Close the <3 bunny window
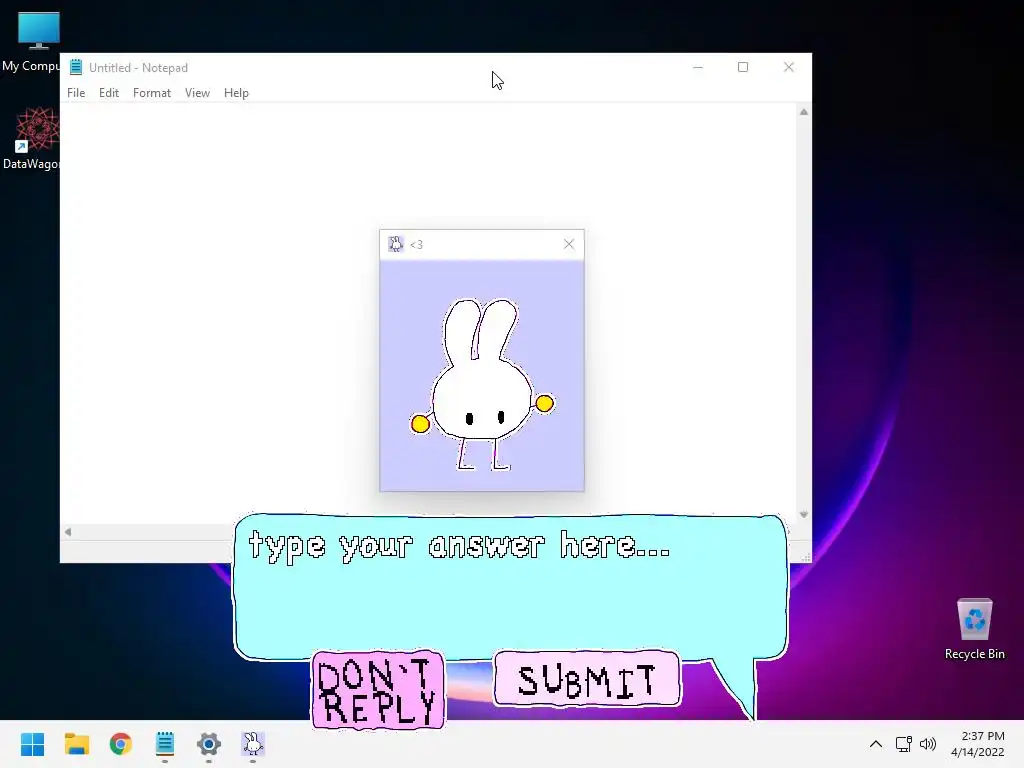The image size is (1024, 768). 569,244
